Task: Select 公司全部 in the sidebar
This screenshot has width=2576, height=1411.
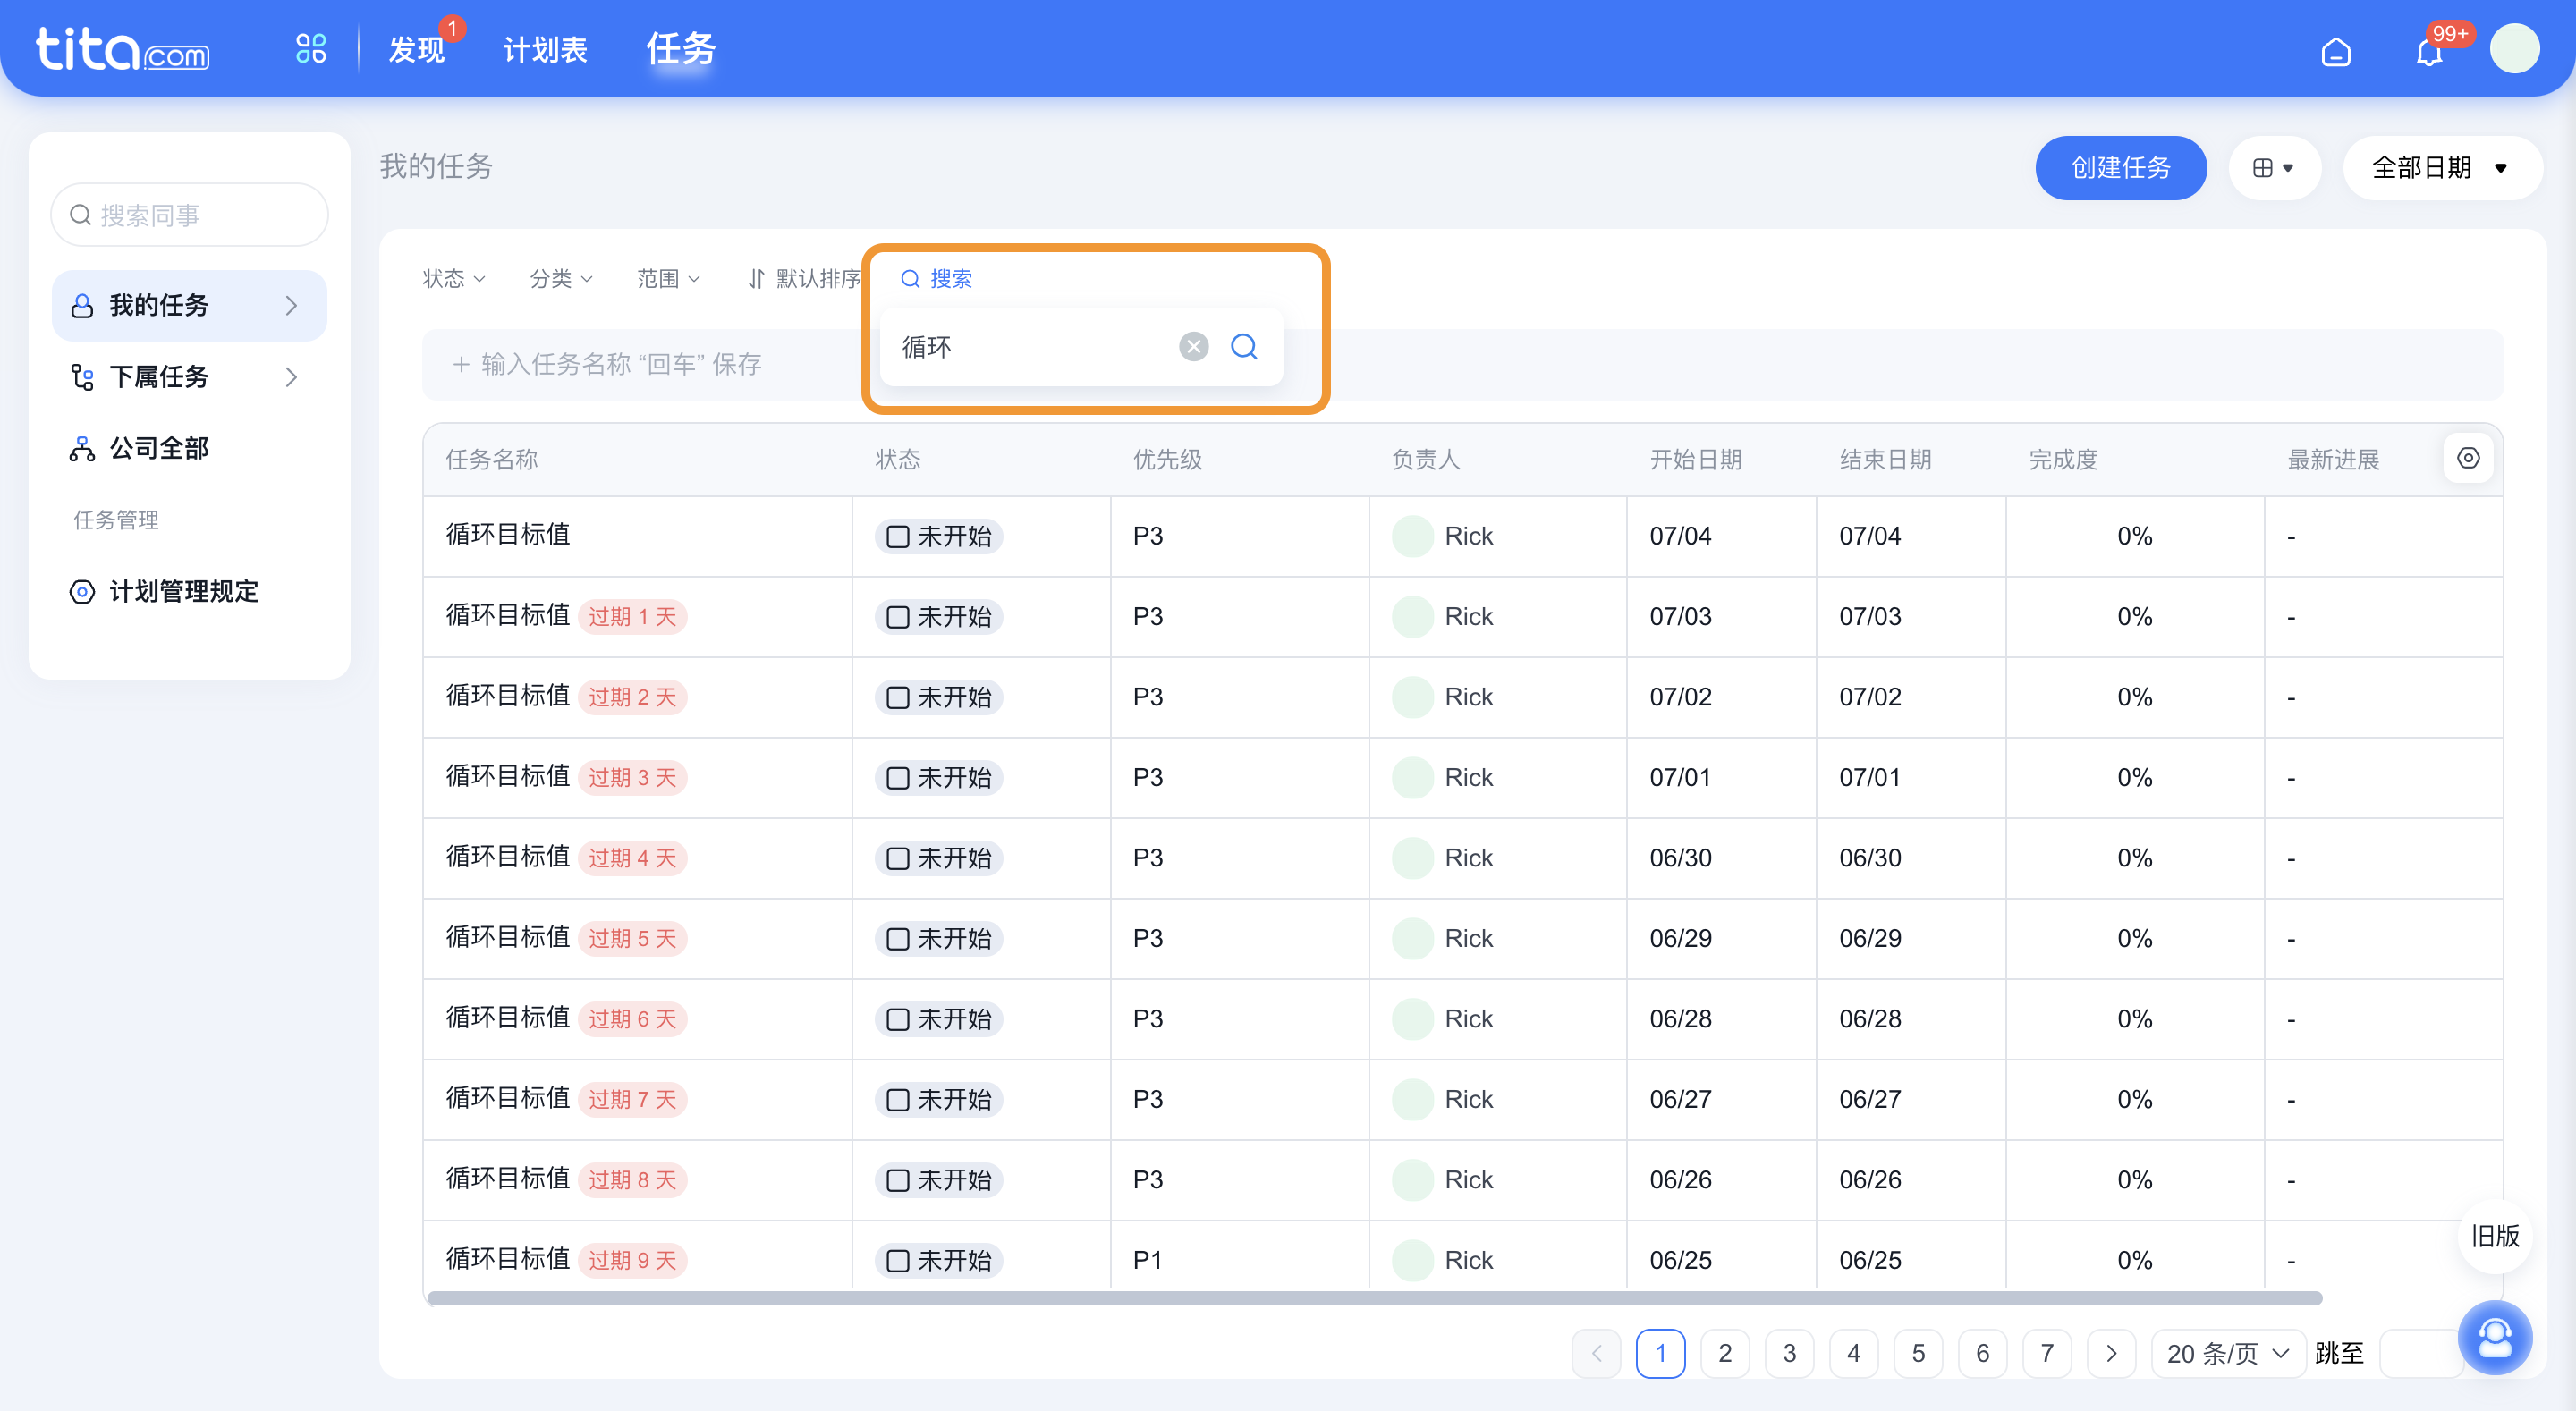Action: coord(189,448)
